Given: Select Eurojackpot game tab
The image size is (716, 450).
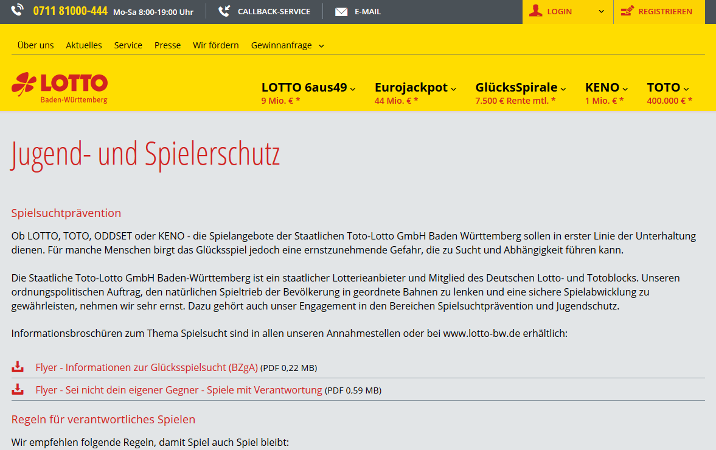Looking at the screenshot, I should (x=411, y=87).
